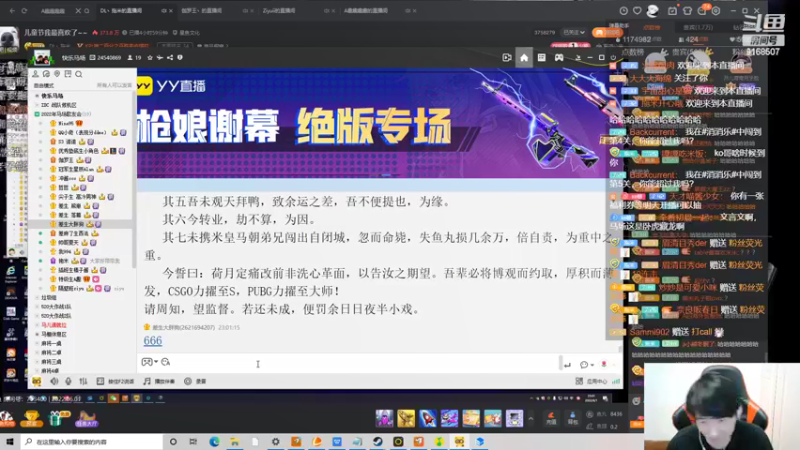The height and width of the screenshot is (450, 800).
Task: Open 应用中心 app center
Action: 592,381
